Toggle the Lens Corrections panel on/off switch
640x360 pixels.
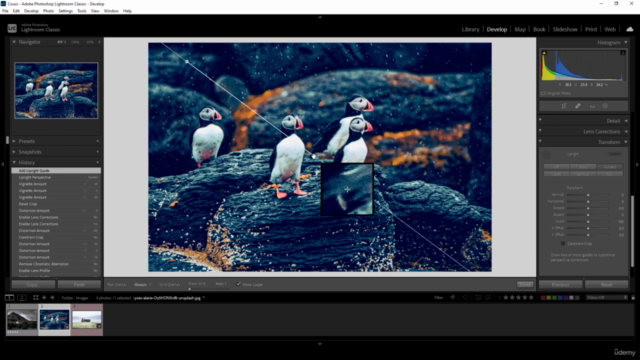[x=540, y=131]
